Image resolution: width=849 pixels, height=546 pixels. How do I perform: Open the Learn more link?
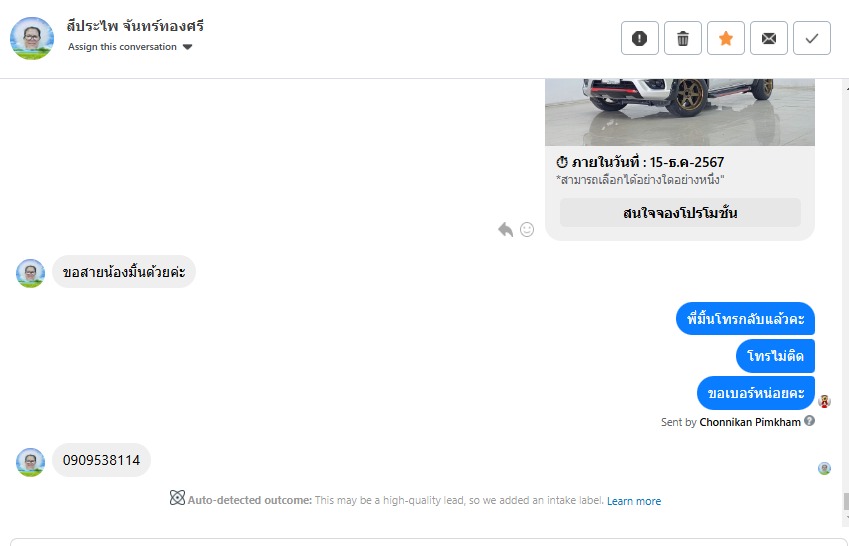click(634, 501)
